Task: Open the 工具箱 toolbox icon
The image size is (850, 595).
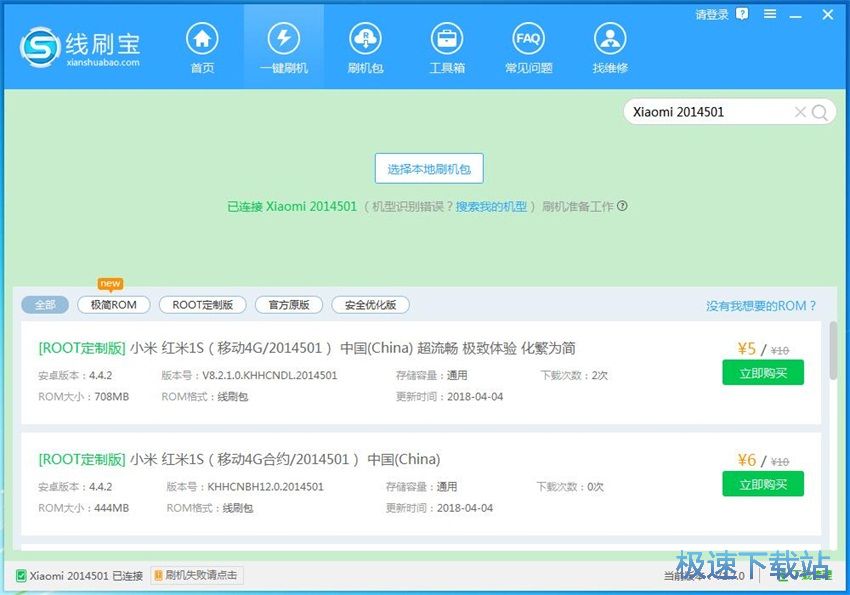Action: tap(447, 38)
